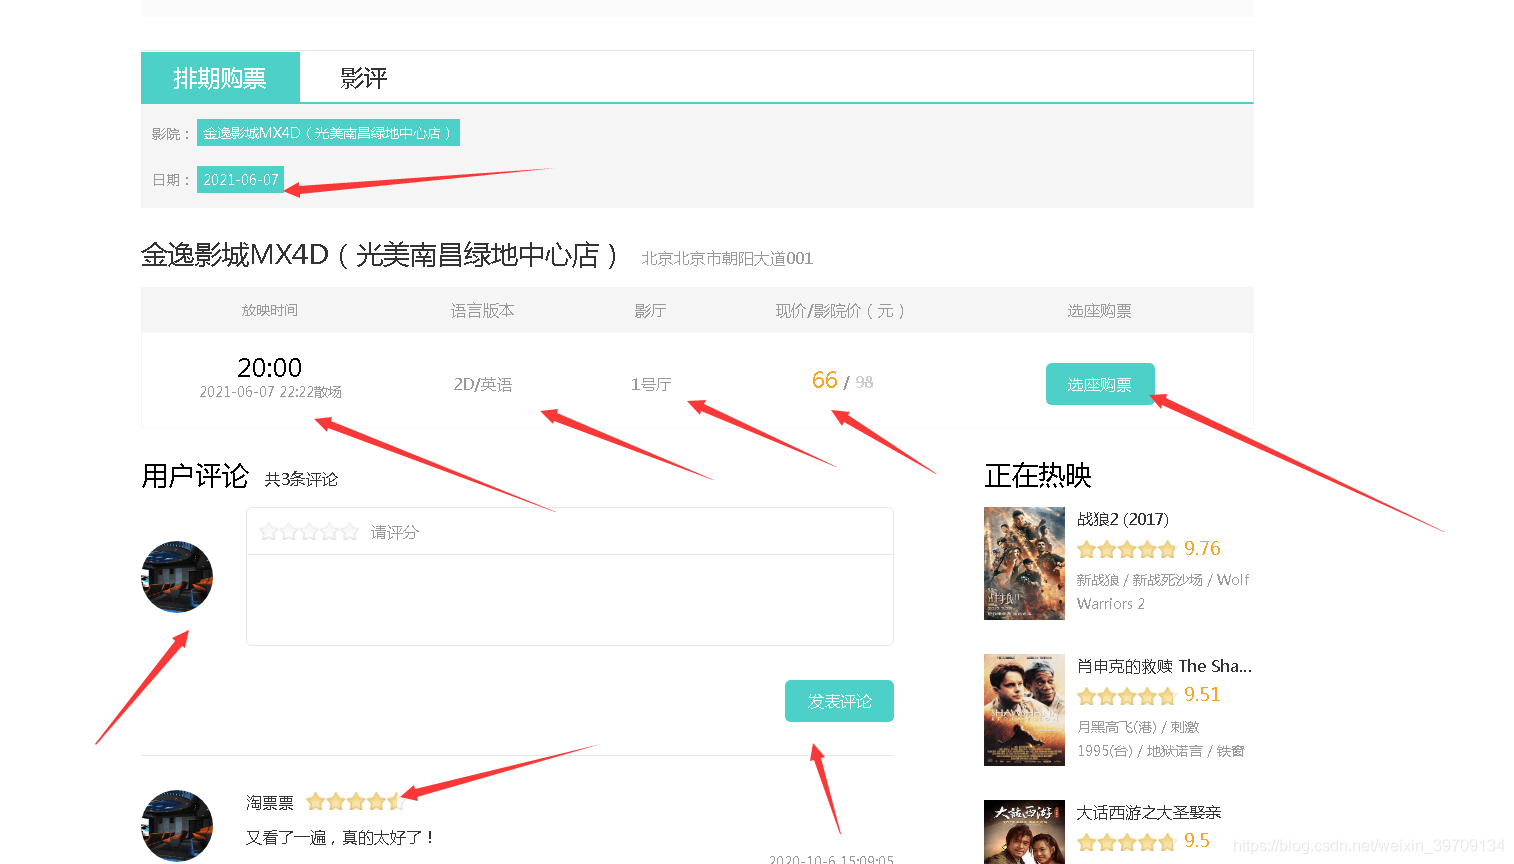Open the 大话西游之大圣娶亲 movie poster
This screenshot has width=1514, height=864.
coord(1024,832)
